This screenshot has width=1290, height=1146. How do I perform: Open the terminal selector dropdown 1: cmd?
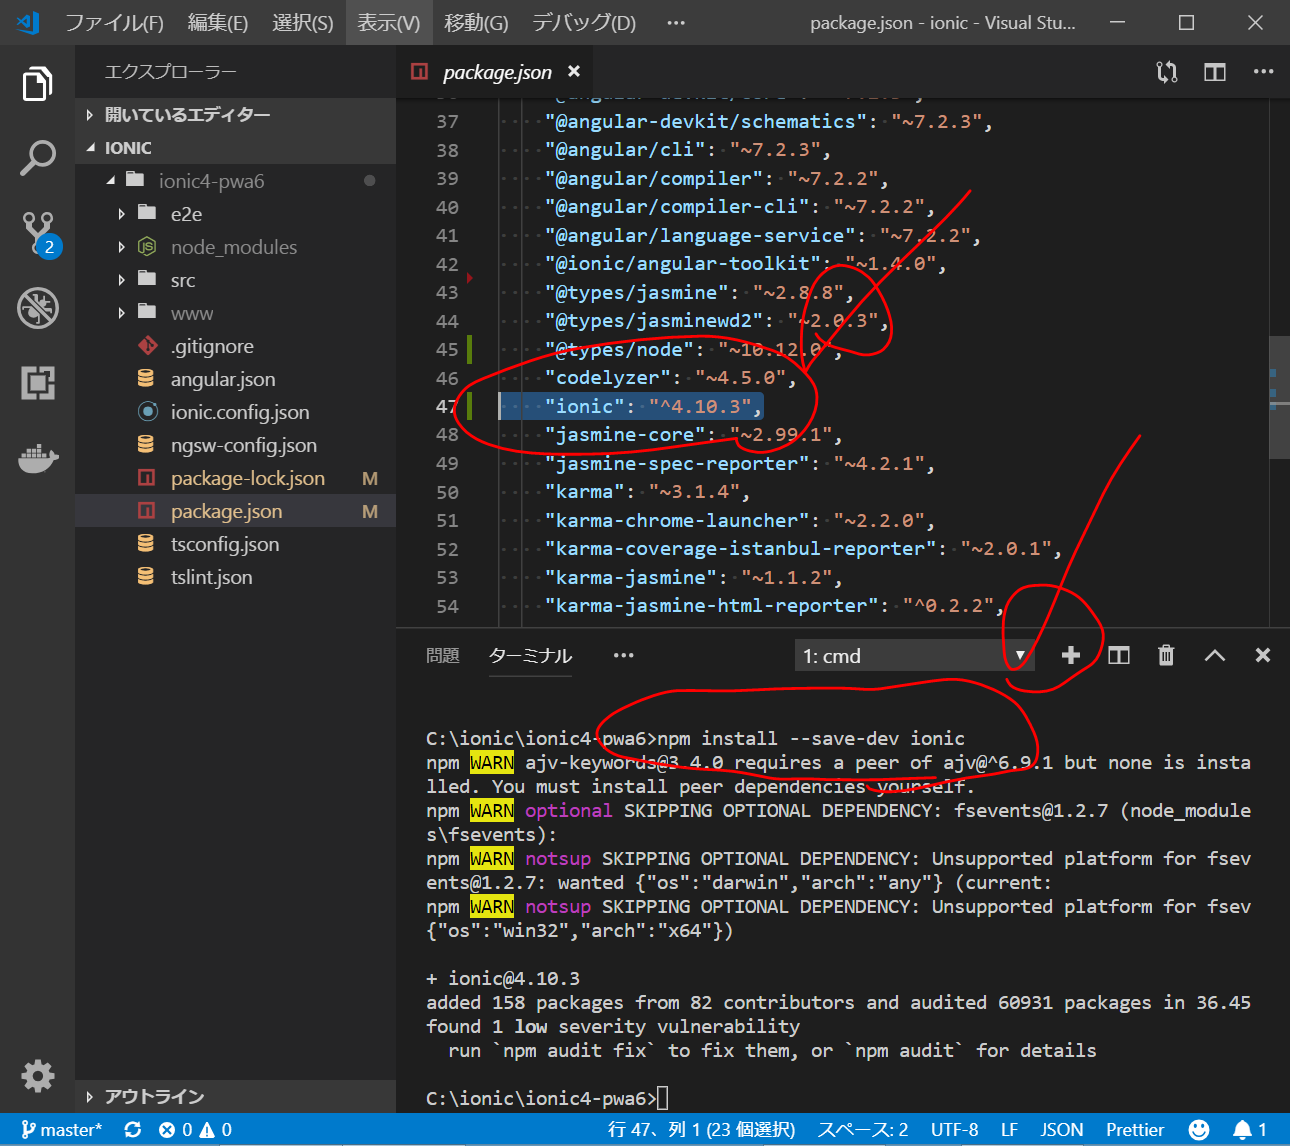[914, 656]
